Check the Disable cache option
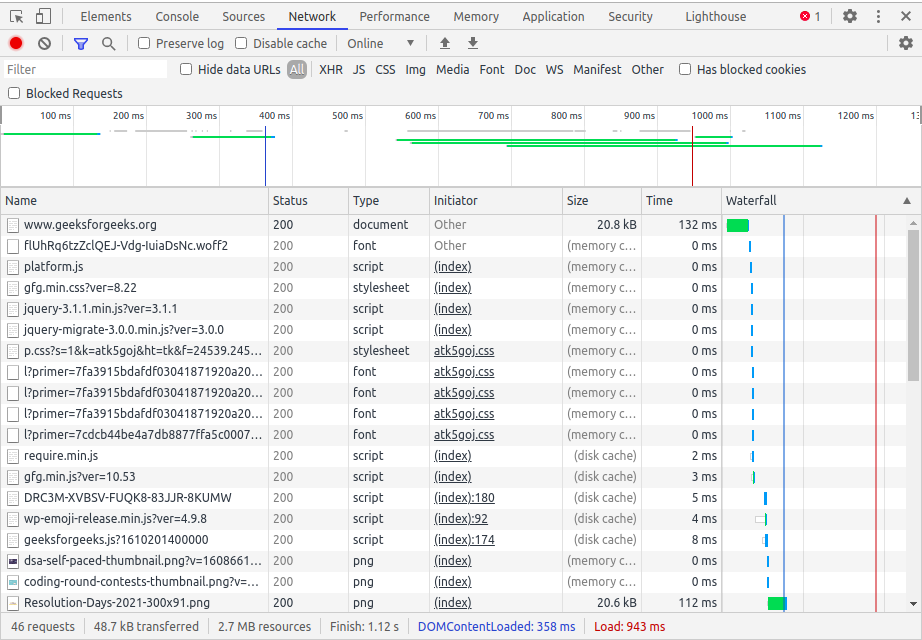922x640 pixels. (x=241, y=43)
